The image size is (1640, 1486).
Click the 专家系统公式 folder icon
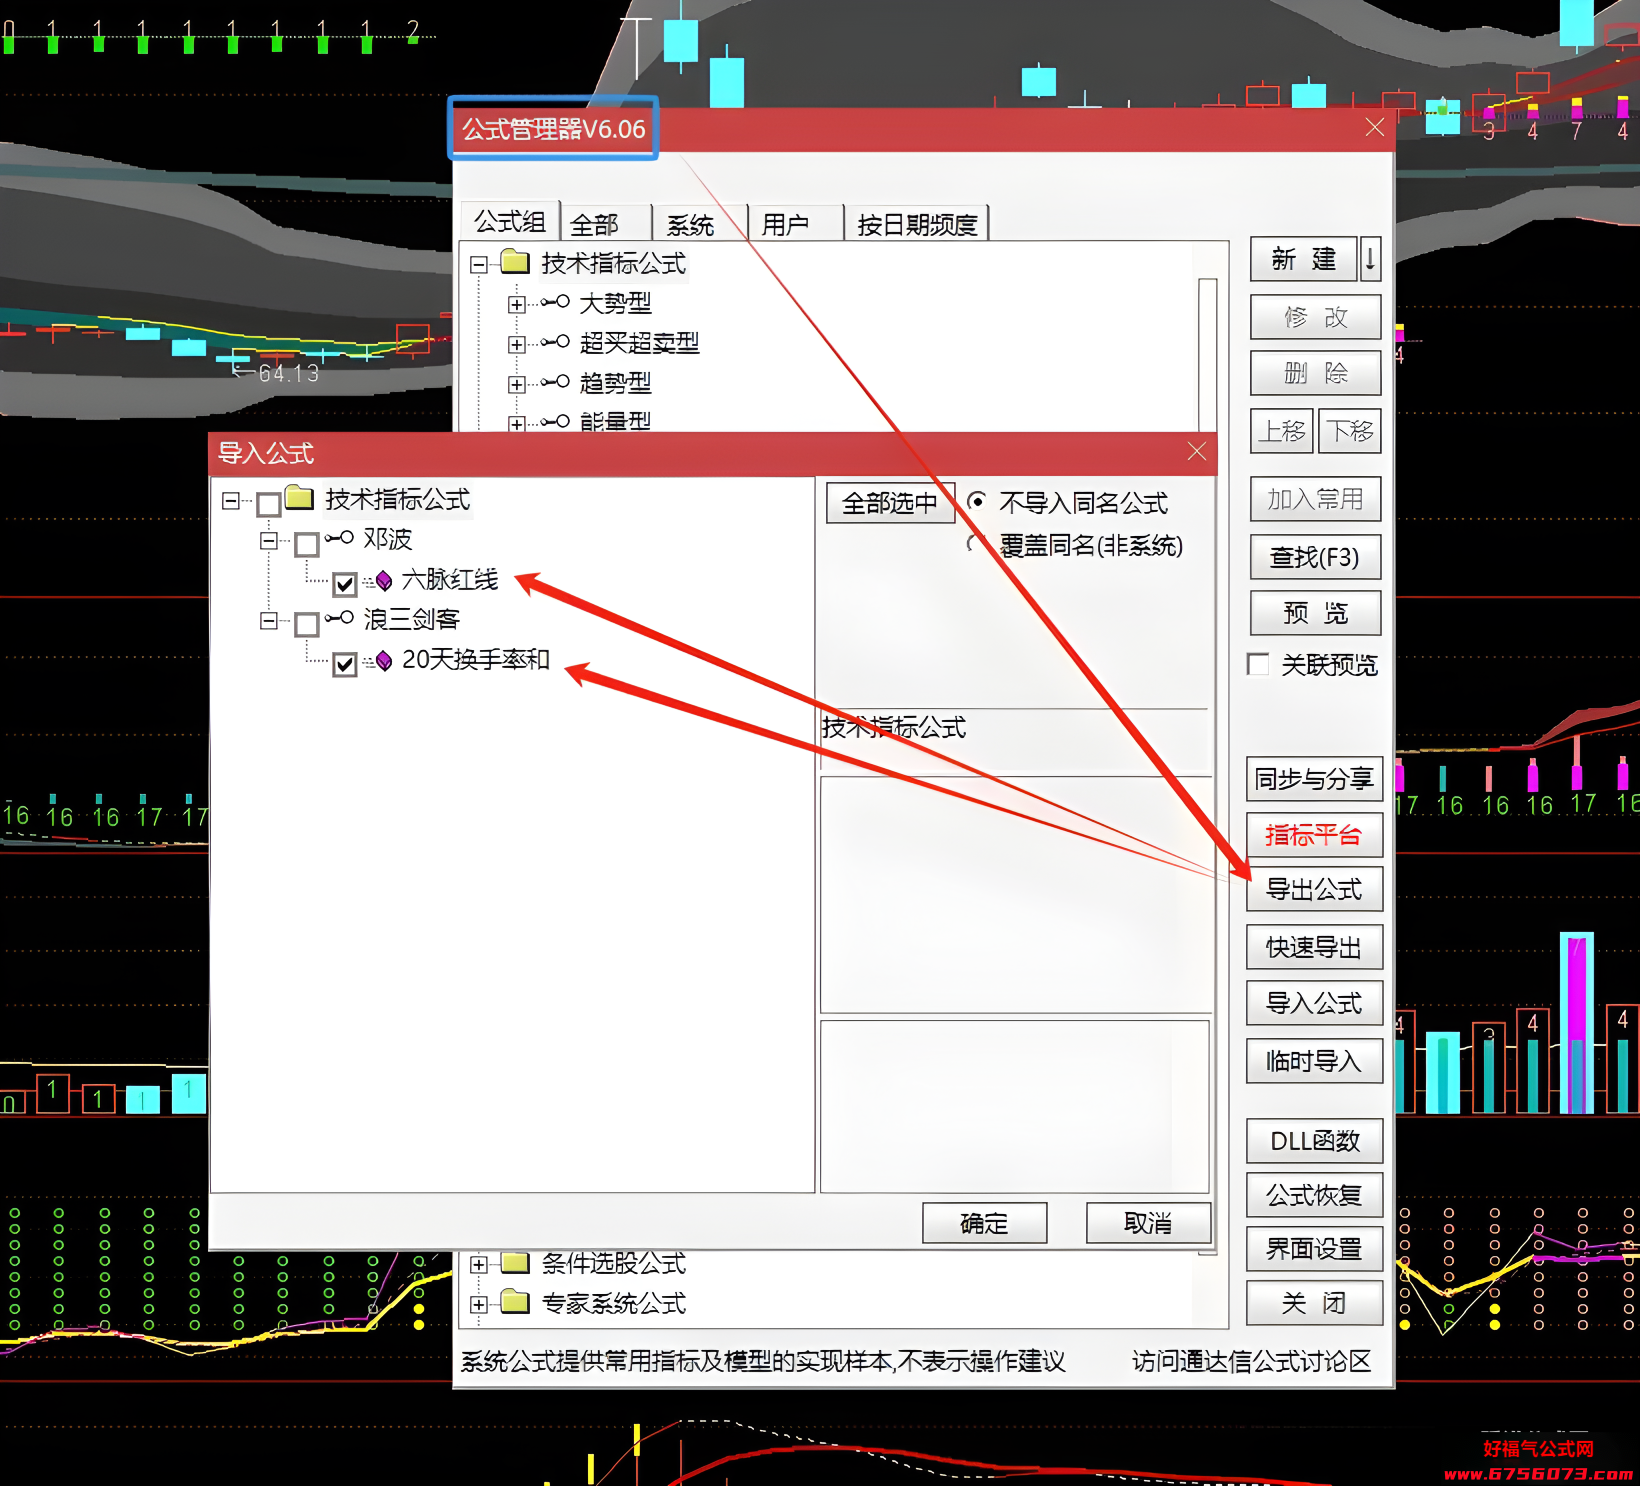pos(515,1302)
